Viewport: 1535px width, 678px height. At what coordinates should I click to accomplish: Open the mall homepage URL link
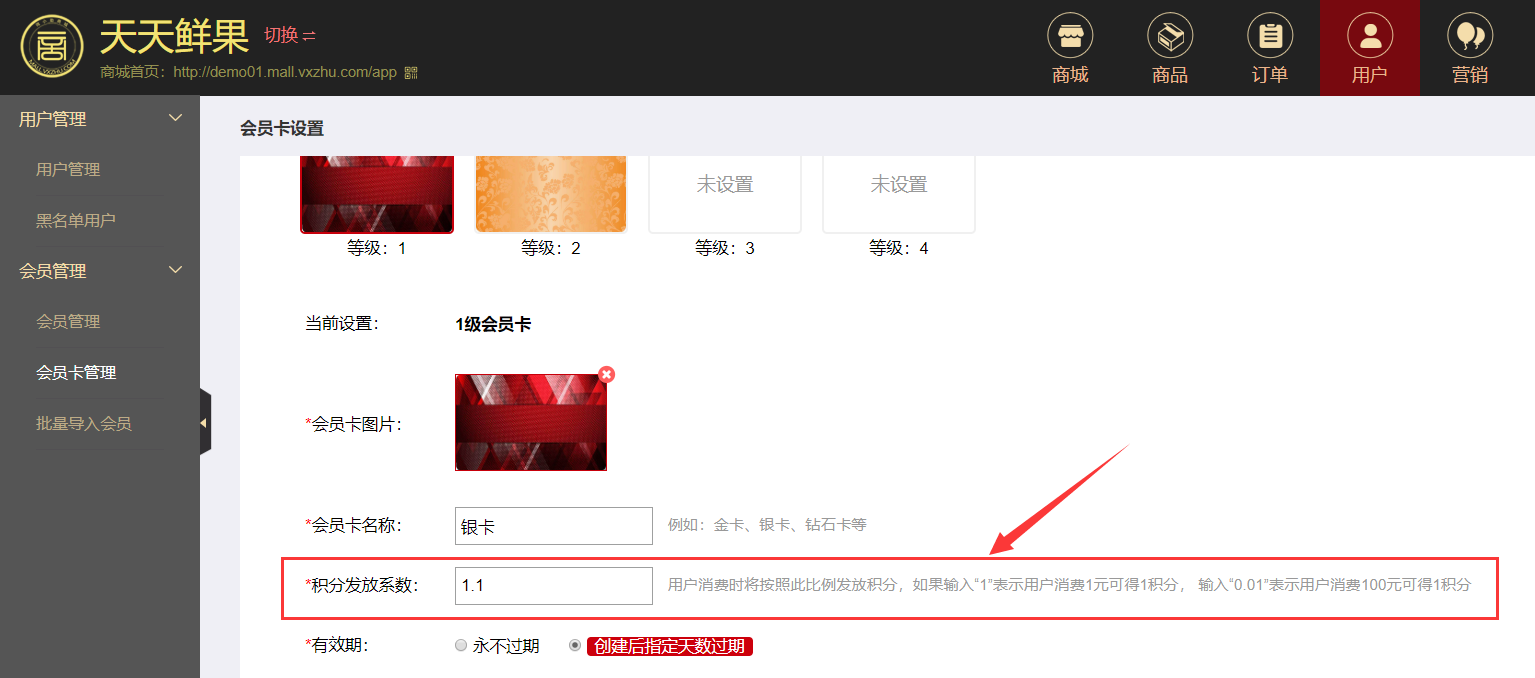pyautogui.click(x=285, y=73)
